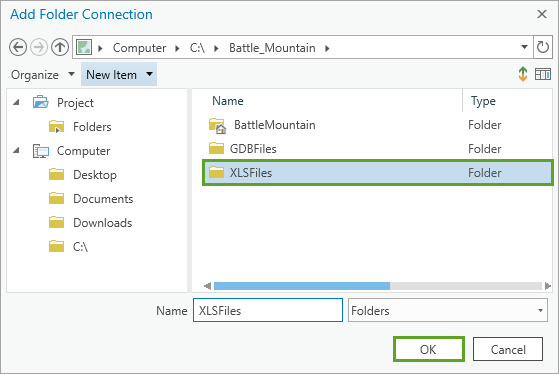
Task: Click the scroll right arrow
Action: [548, 286]
